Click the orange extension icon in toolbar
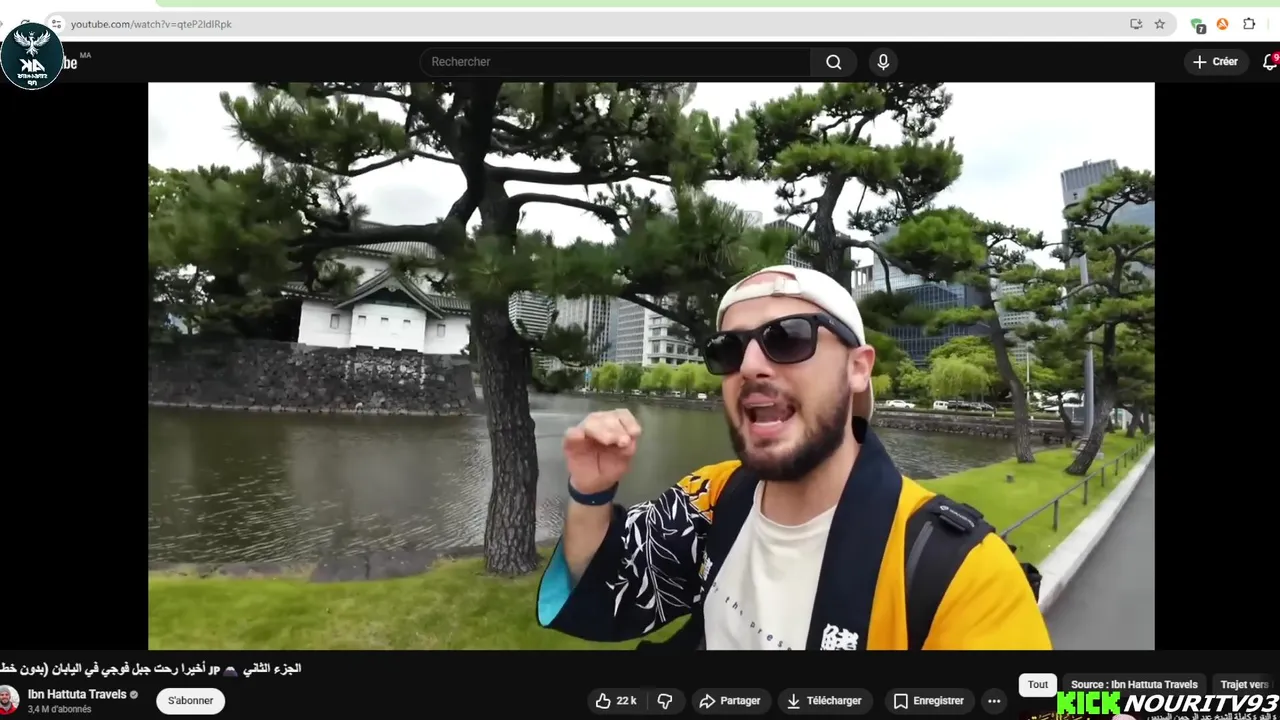Viewport: 1280px width, 720px height. pyautogui.click(x=1222, y=24)
